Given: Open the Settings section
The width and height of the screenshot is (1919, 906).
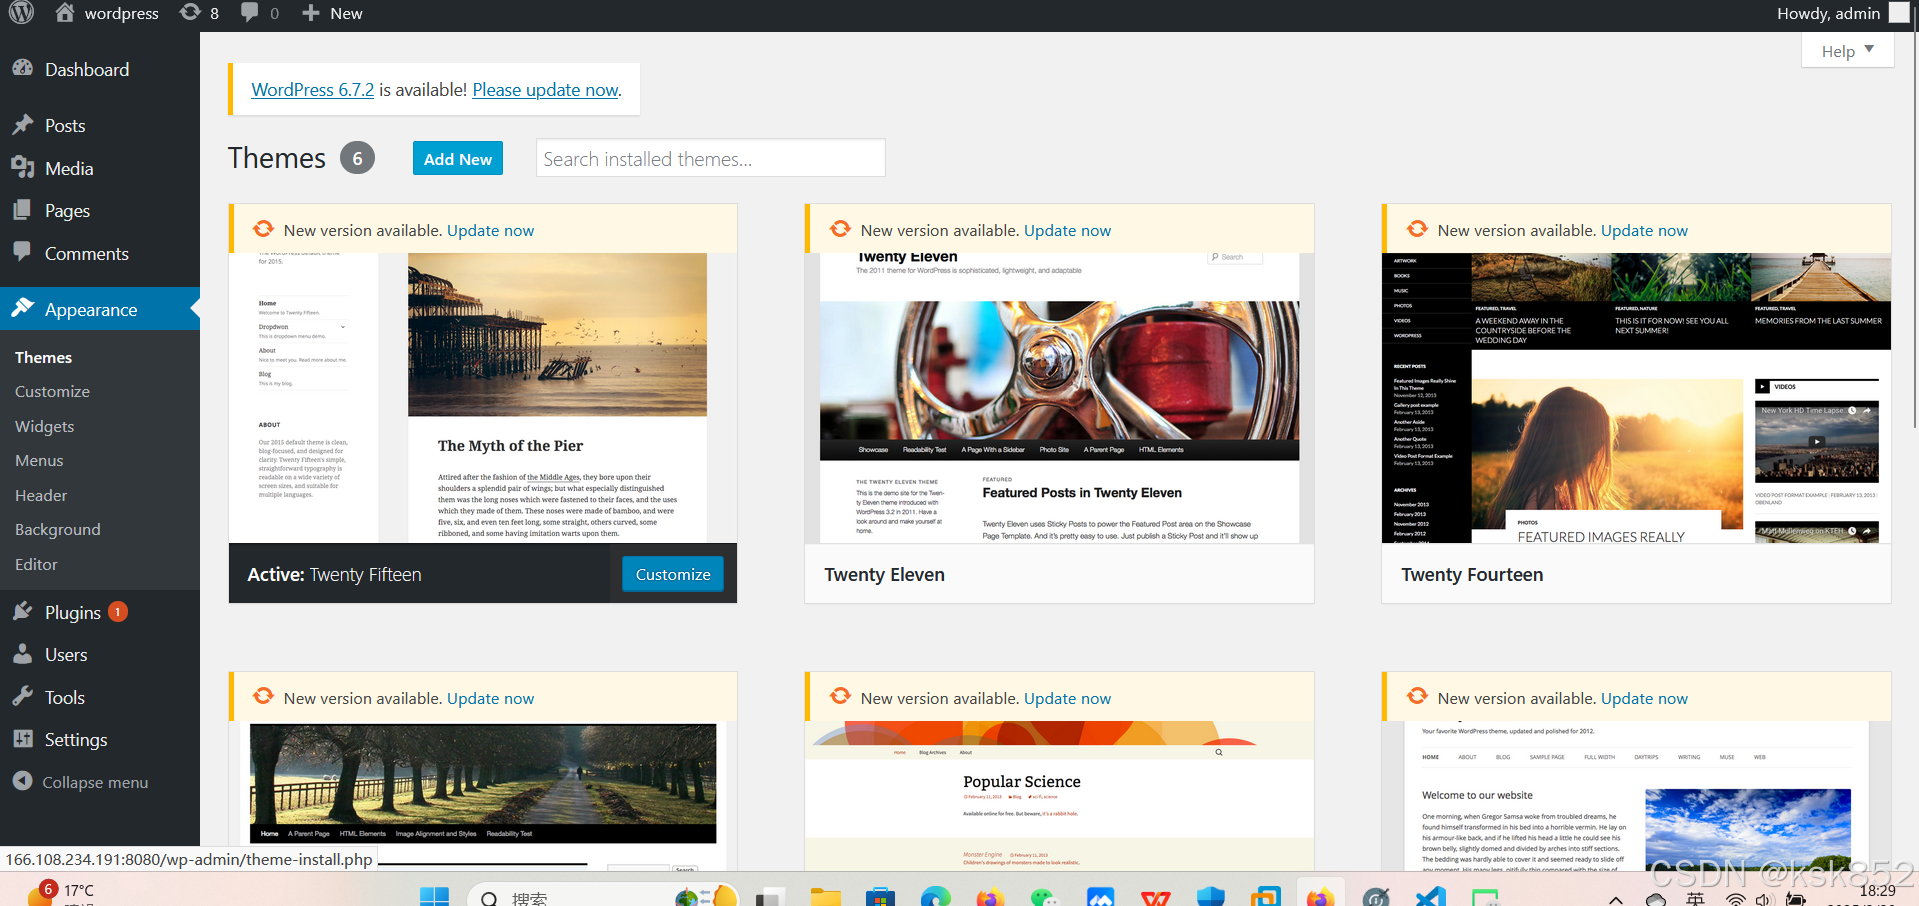Looking at the screenshot, I should pyautogui.click(x=100, y=740).
